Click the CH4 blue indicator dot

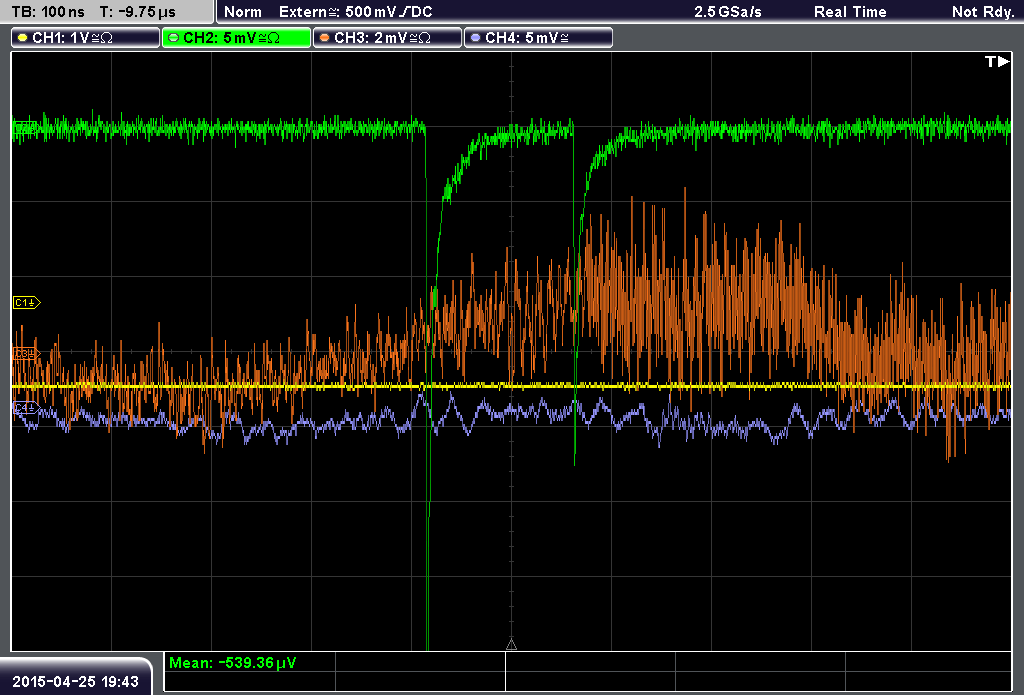tap(475, 38)
